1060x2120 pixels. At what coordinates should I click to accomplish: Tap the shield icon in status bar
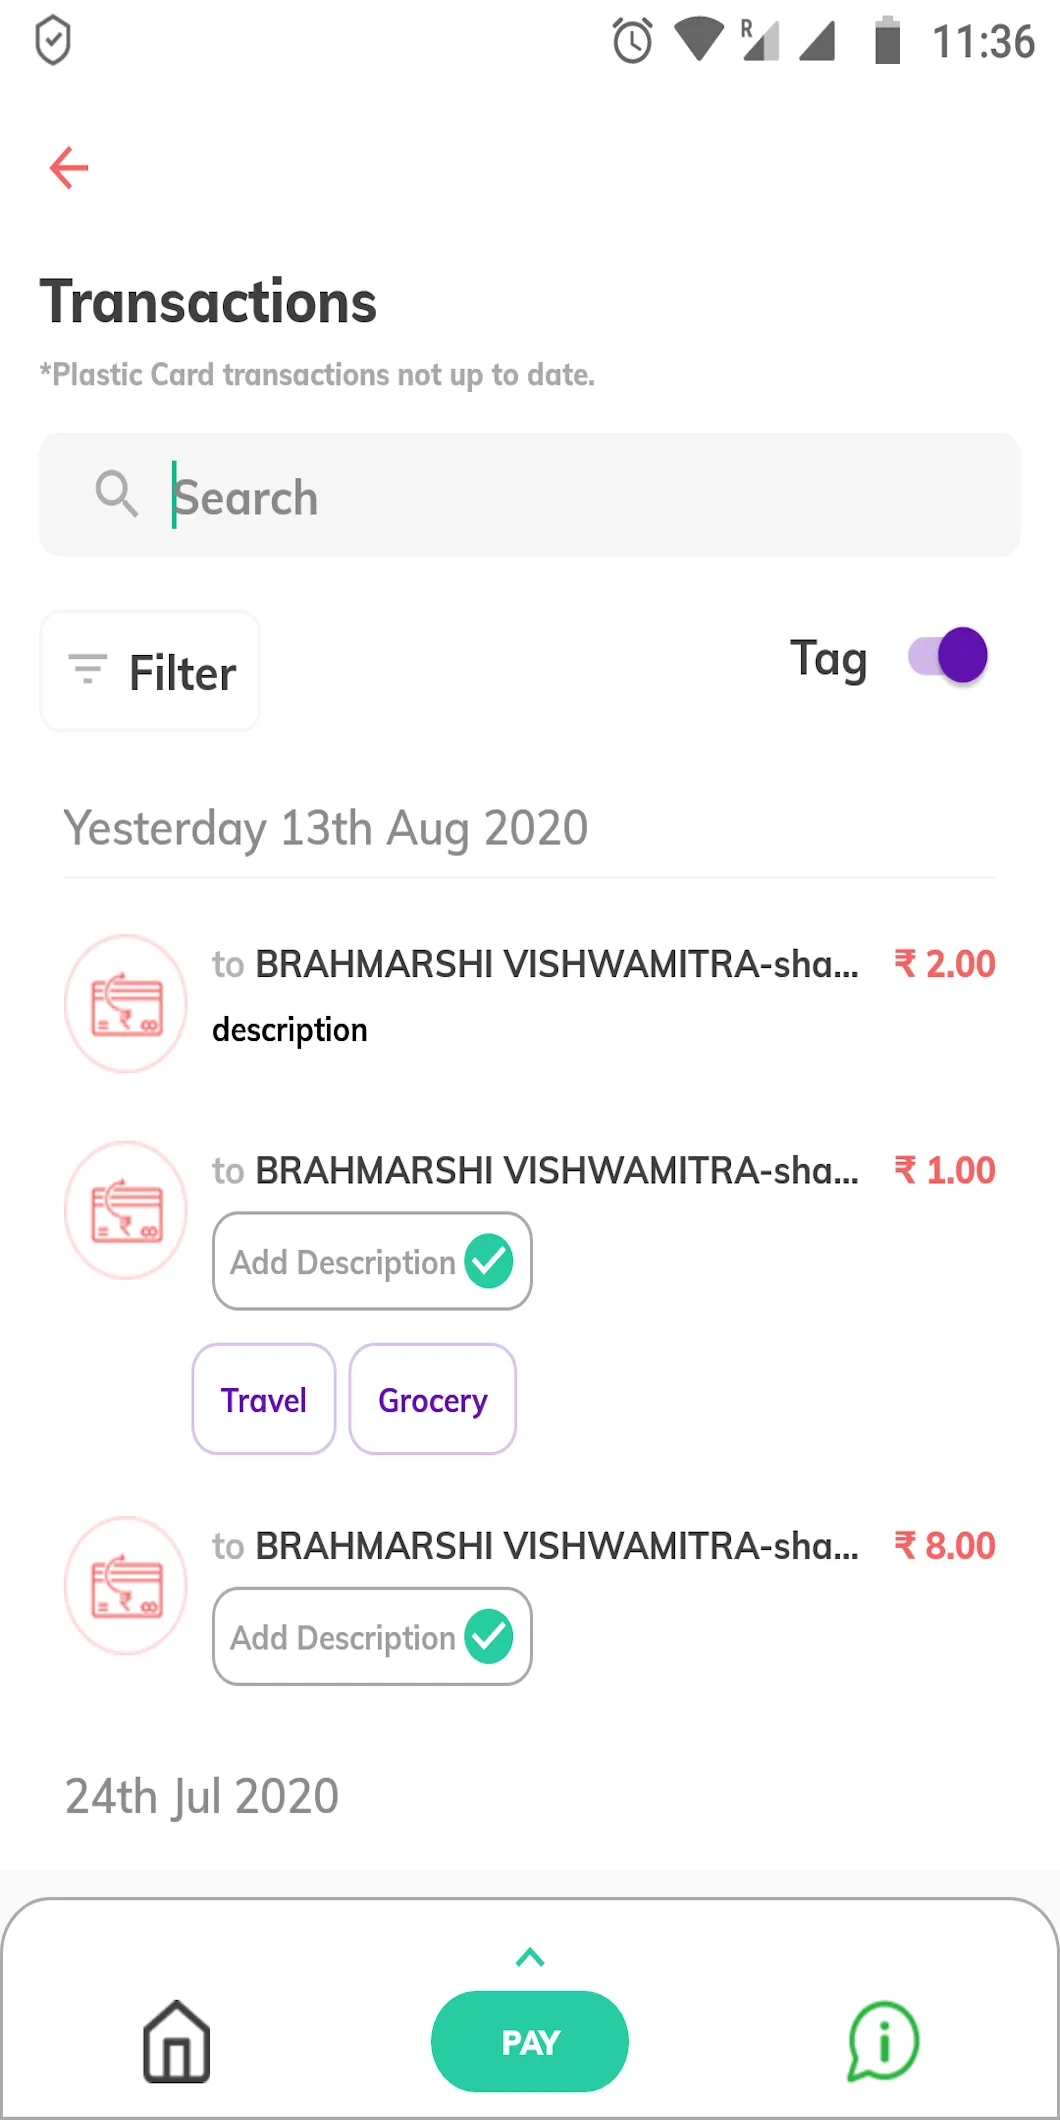(52, 42)
